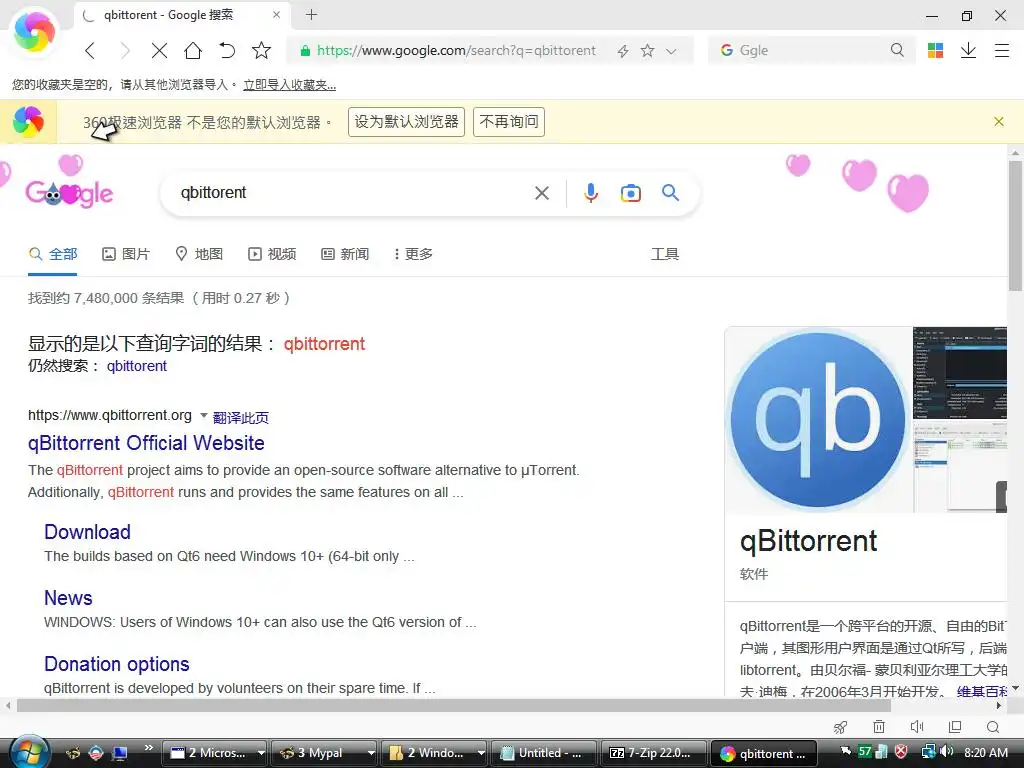Close the qbittorent Google tab
Image resolution: width=1024 pixels, height=768 pixels.
(276, 14)
